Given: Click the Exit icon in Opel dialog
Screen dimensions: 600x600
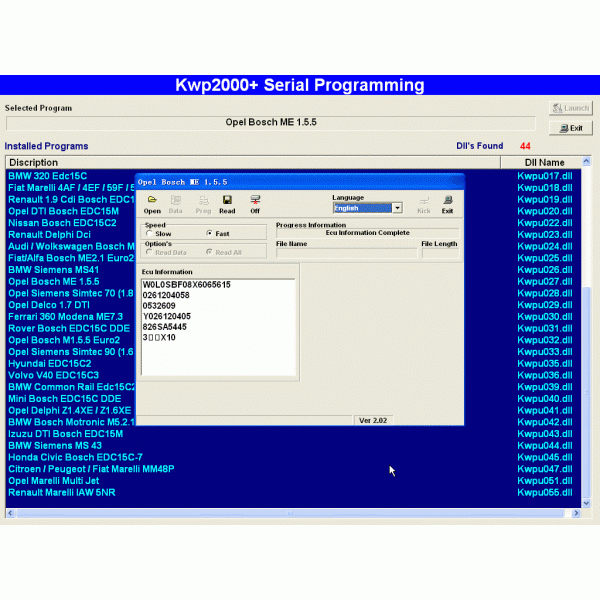Looking at the screenshot, I should pyautogui.click(x=447, y=205).
